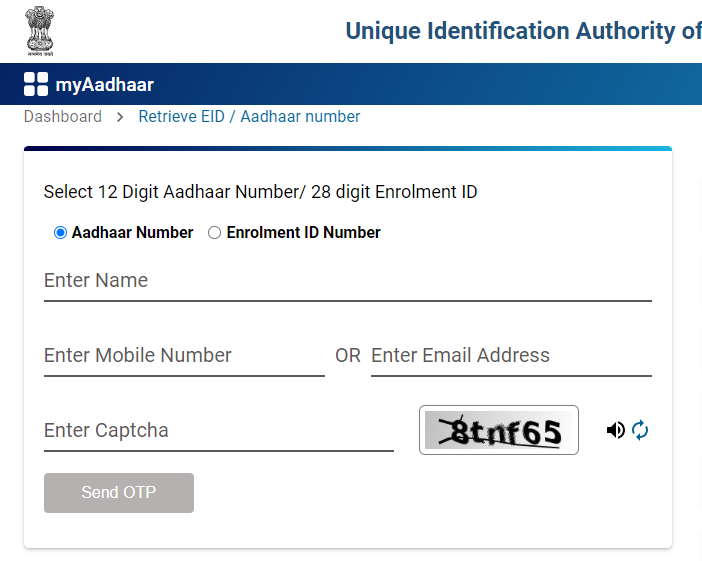Image resolution: width=702 pixels, height=561 pixels.
Task: Click the myAadhaar grid icon
Action: [36, 84]
